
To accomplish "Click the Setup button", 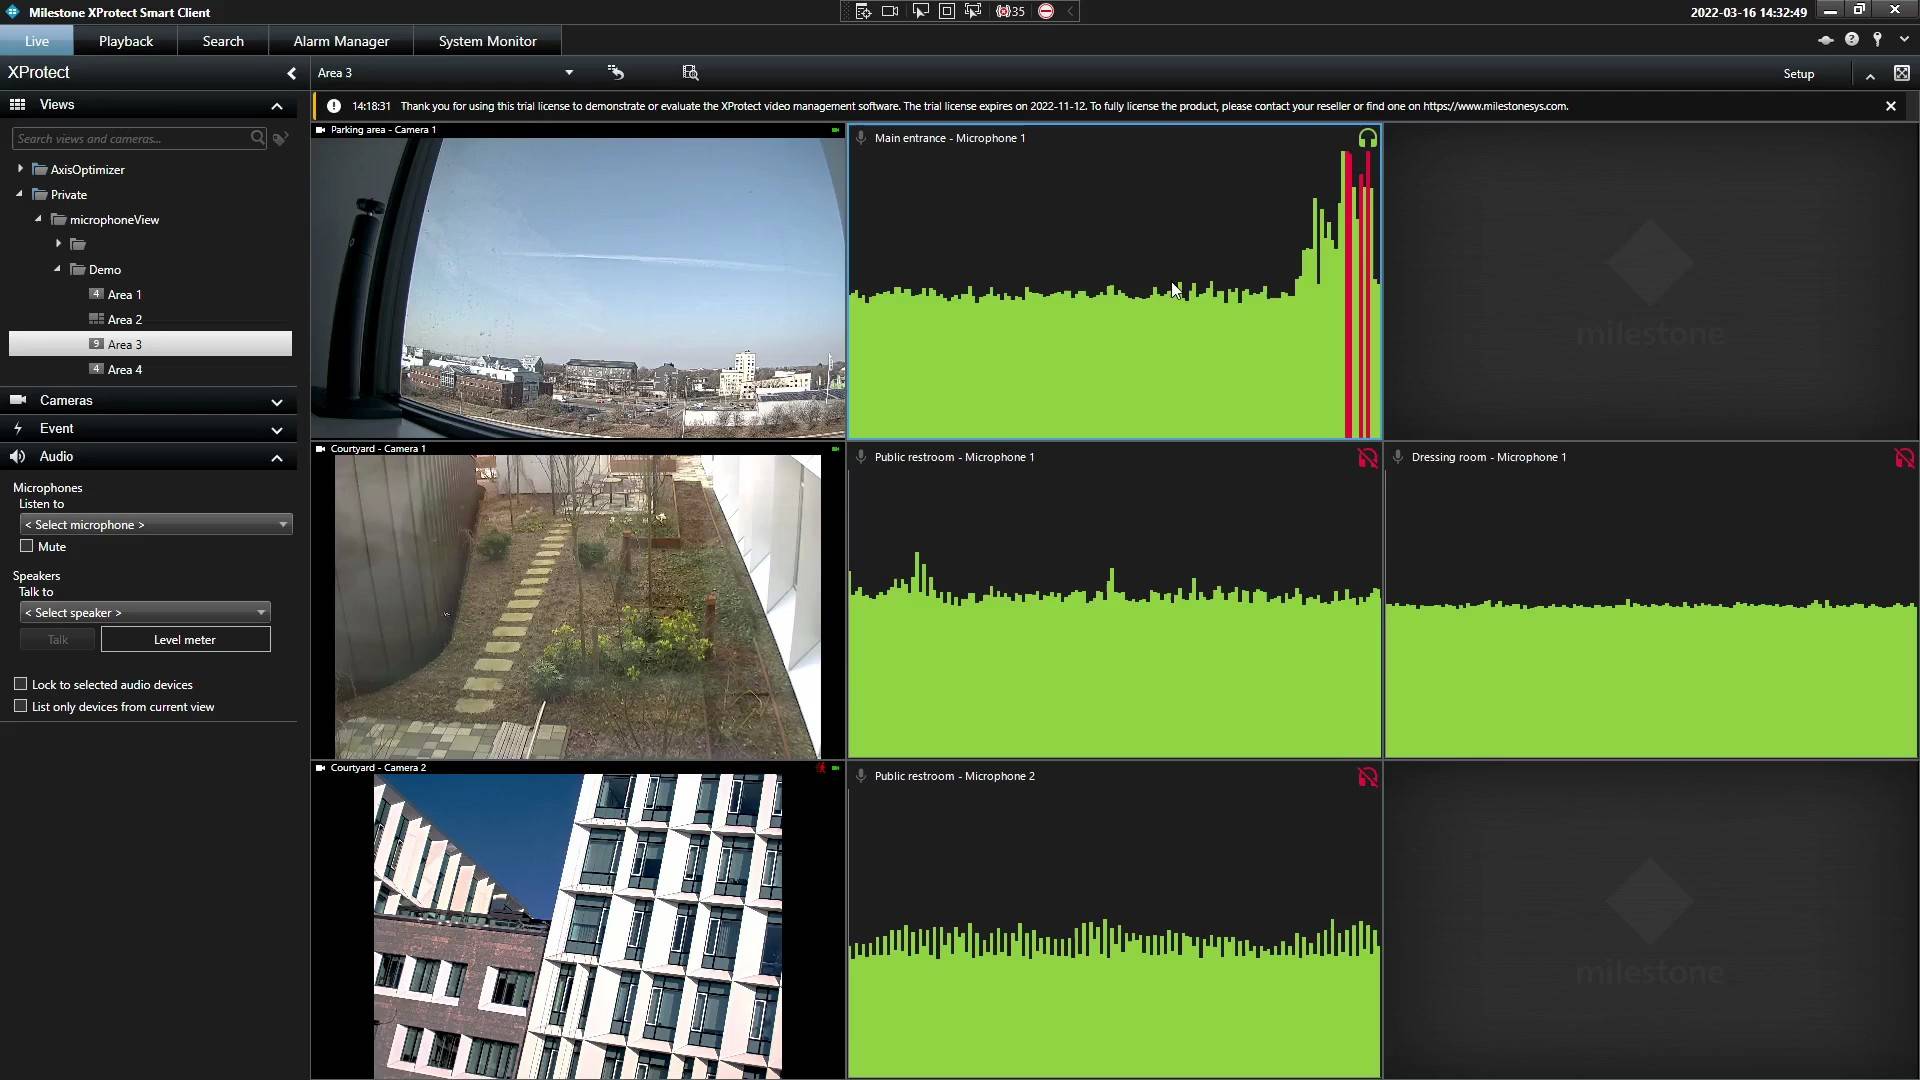I will tap(1798, 73).
